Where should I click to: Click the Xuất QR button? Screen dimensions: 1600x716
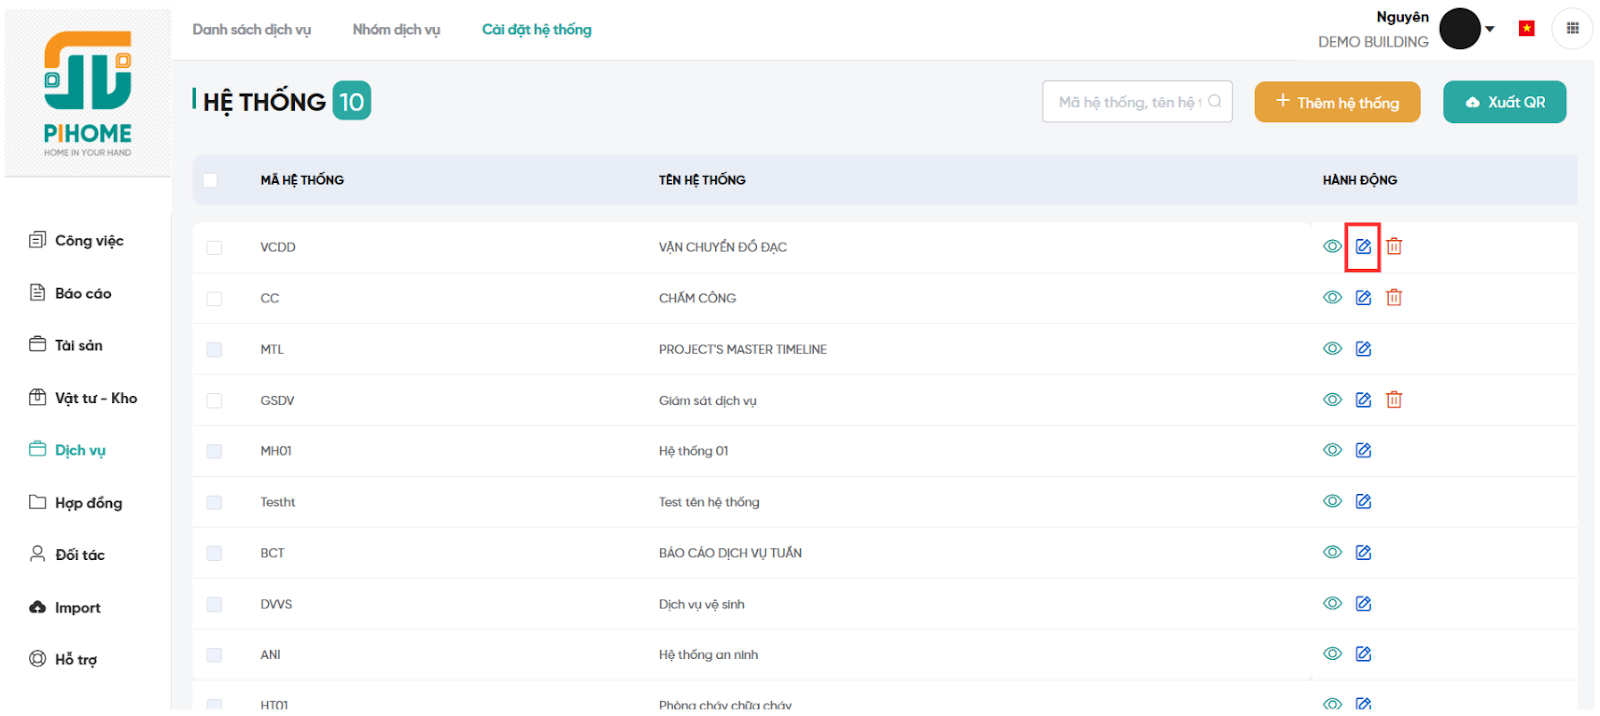pos(1504,102)
